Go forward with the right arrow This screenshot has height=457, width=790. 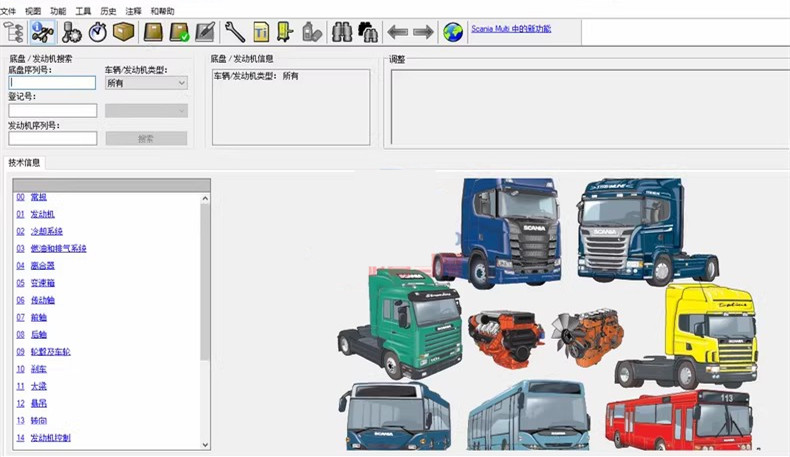coord(423,33)
